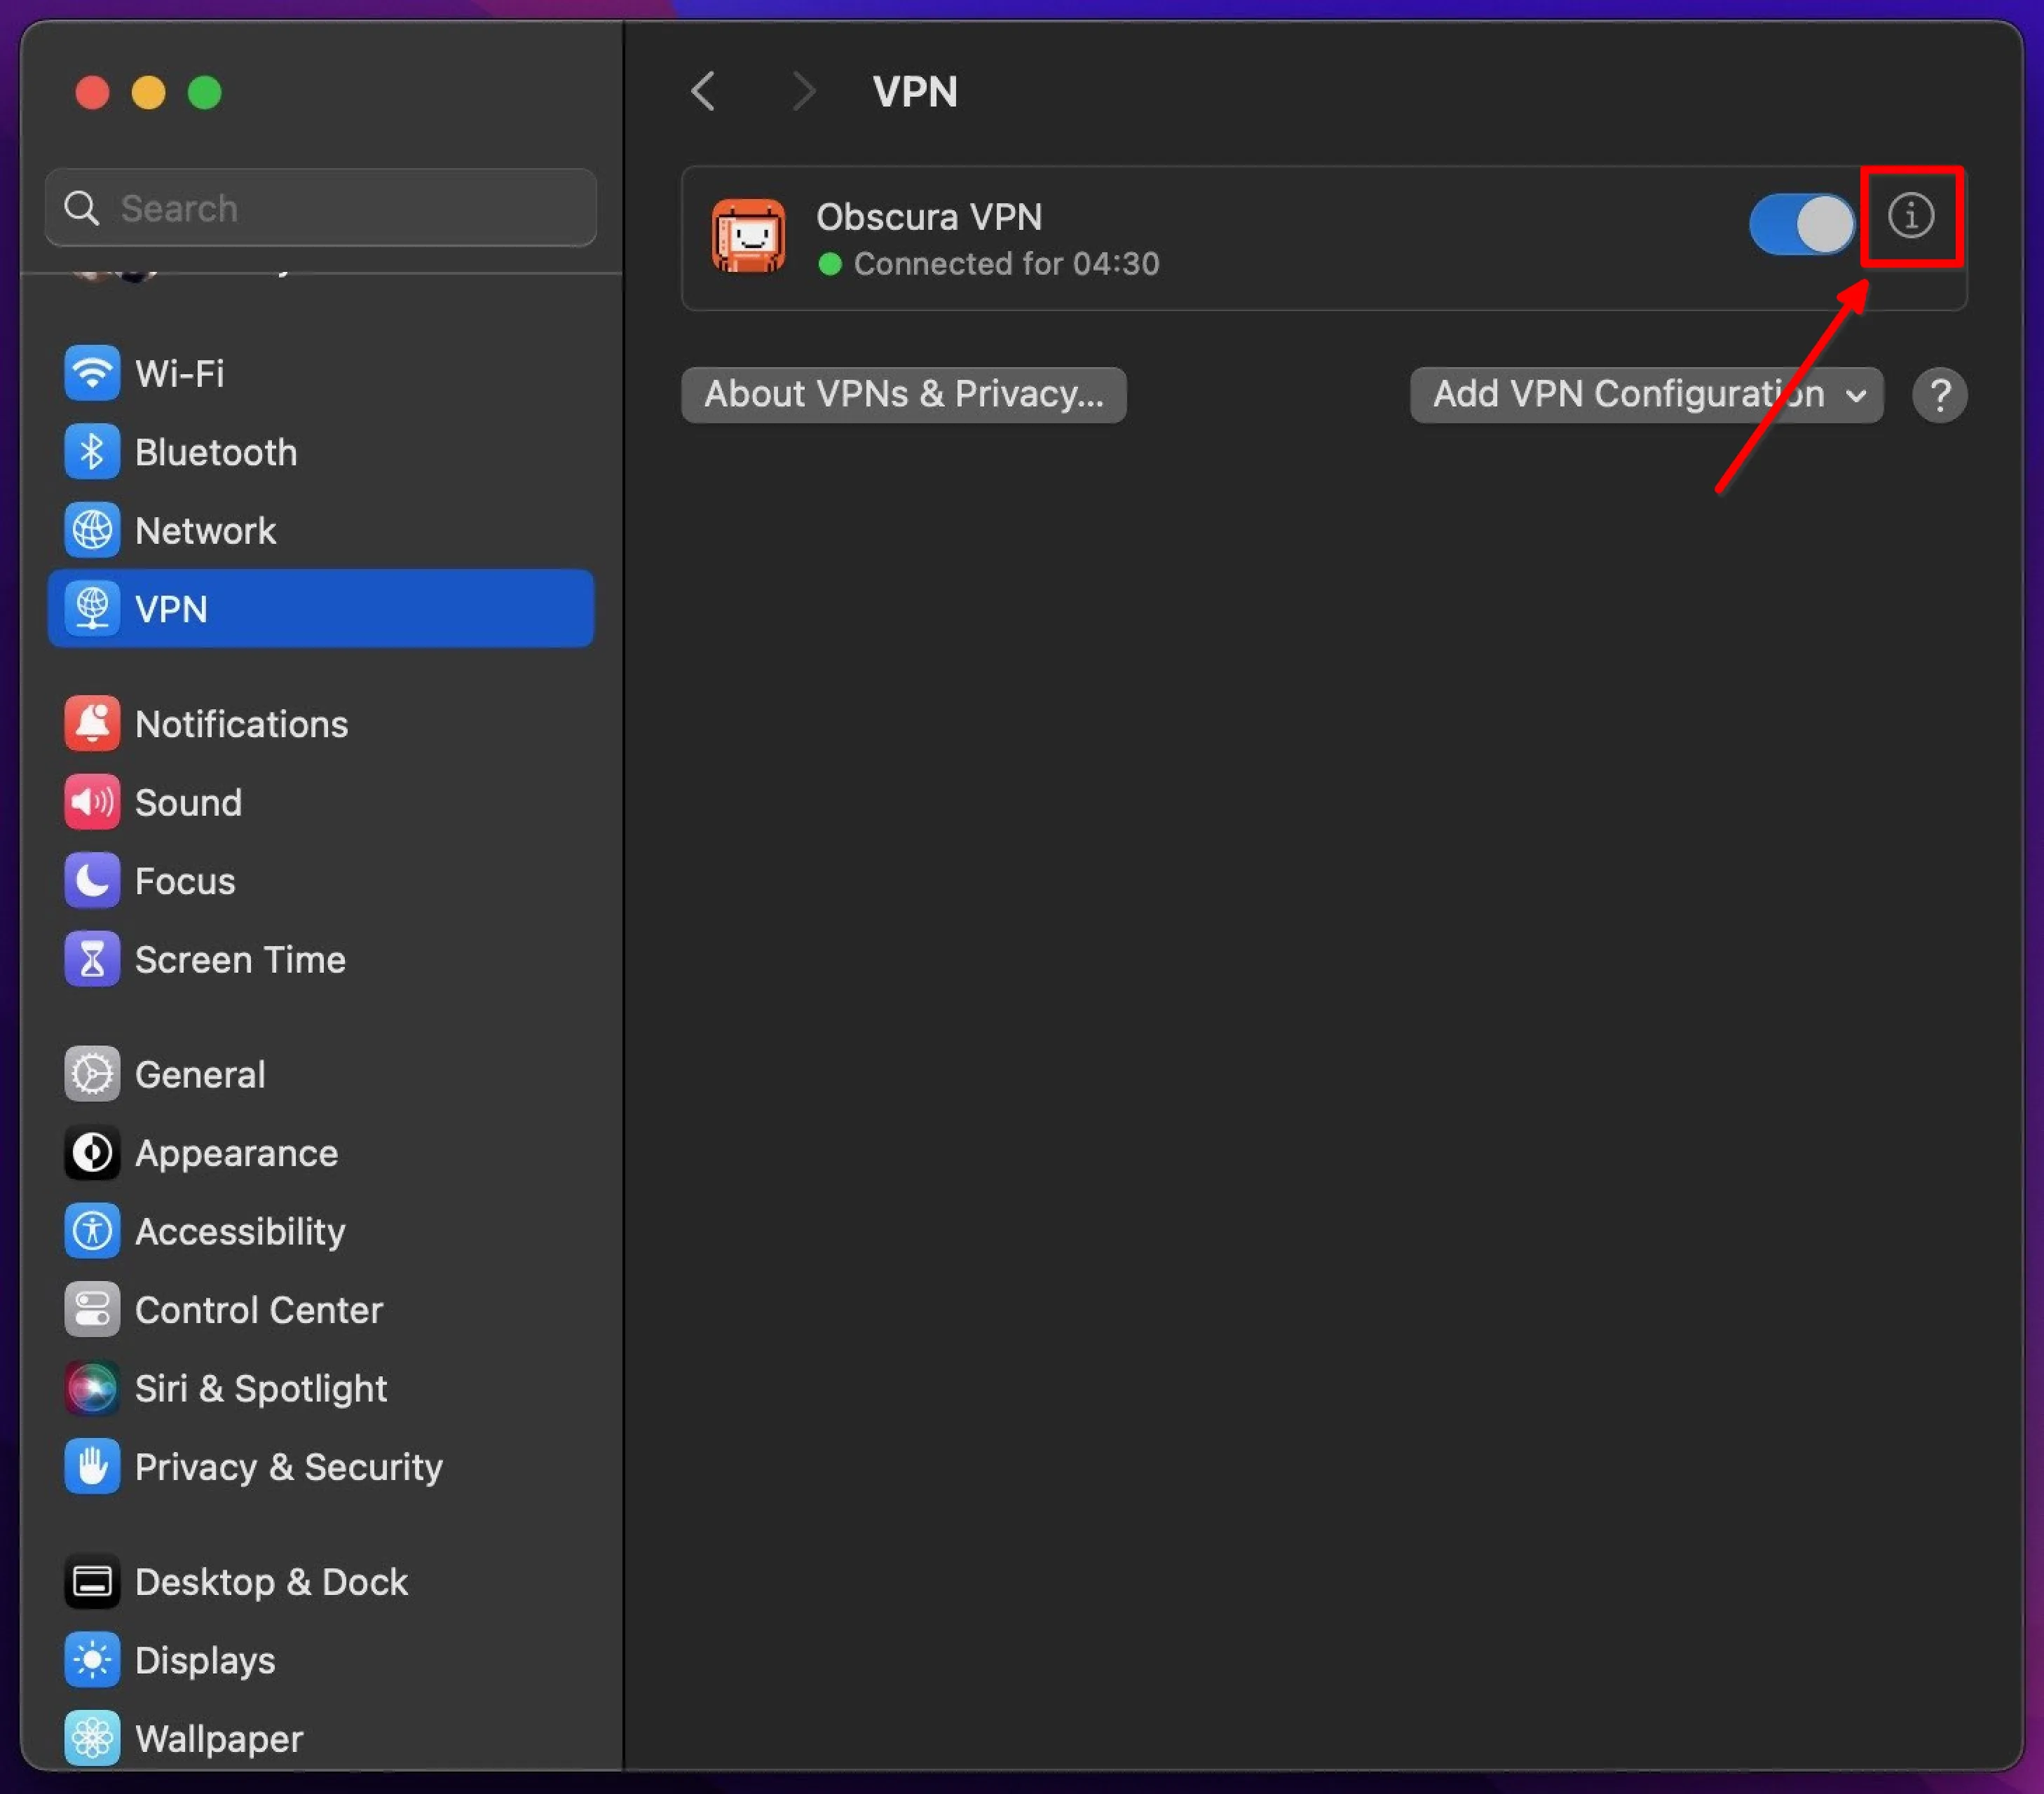
Task: Open Bluetooth settings from the sidebar
Action: click(92, 451)
